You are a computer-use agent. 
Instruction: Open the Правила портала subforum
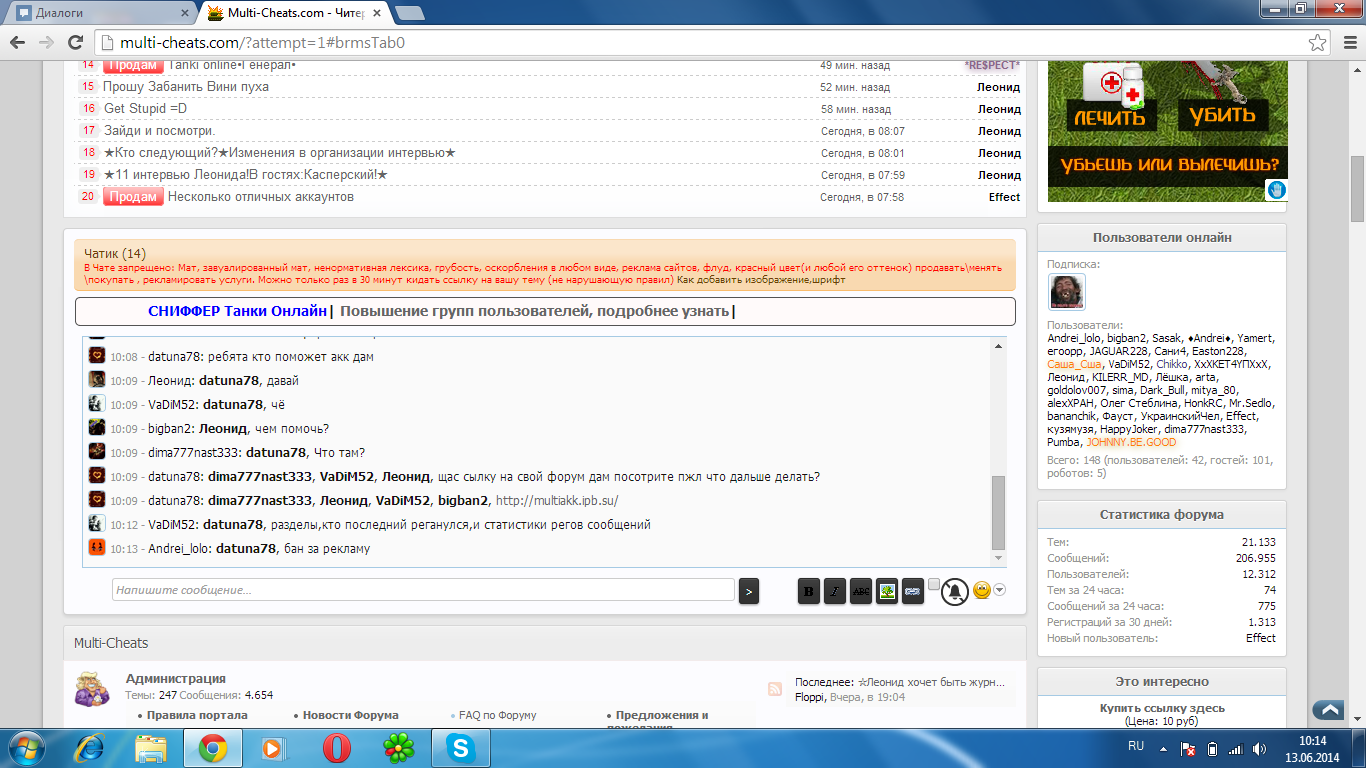click(197, 715)
